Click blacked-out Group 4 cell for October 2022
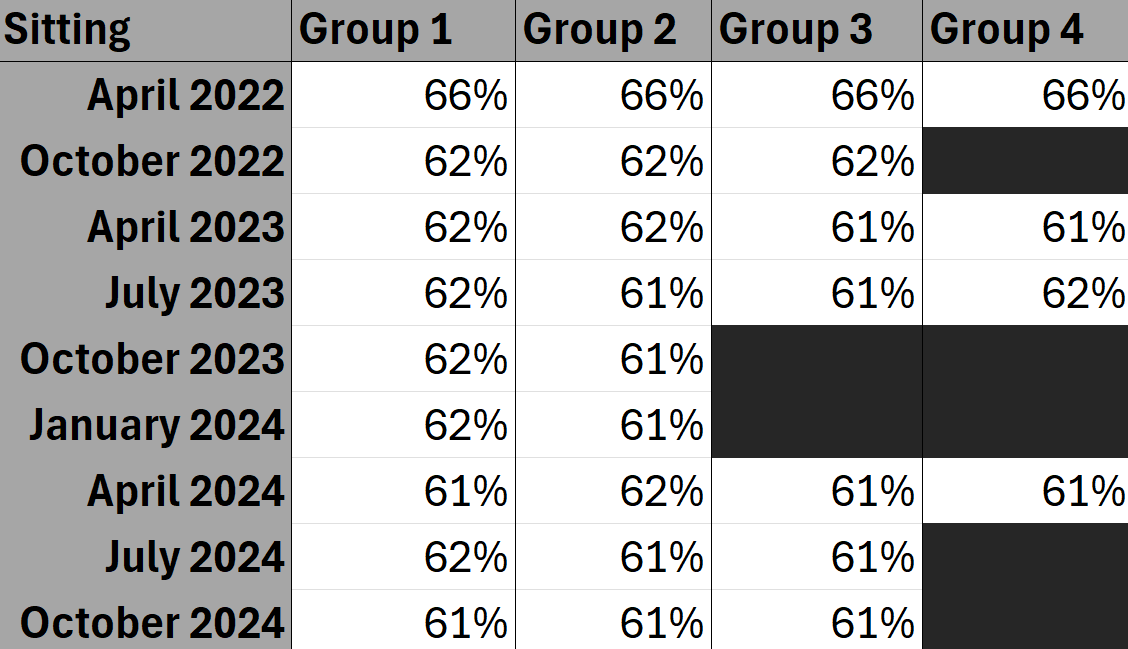The height and width of the screenshot is (649, 1128). tap(1025, 161)
